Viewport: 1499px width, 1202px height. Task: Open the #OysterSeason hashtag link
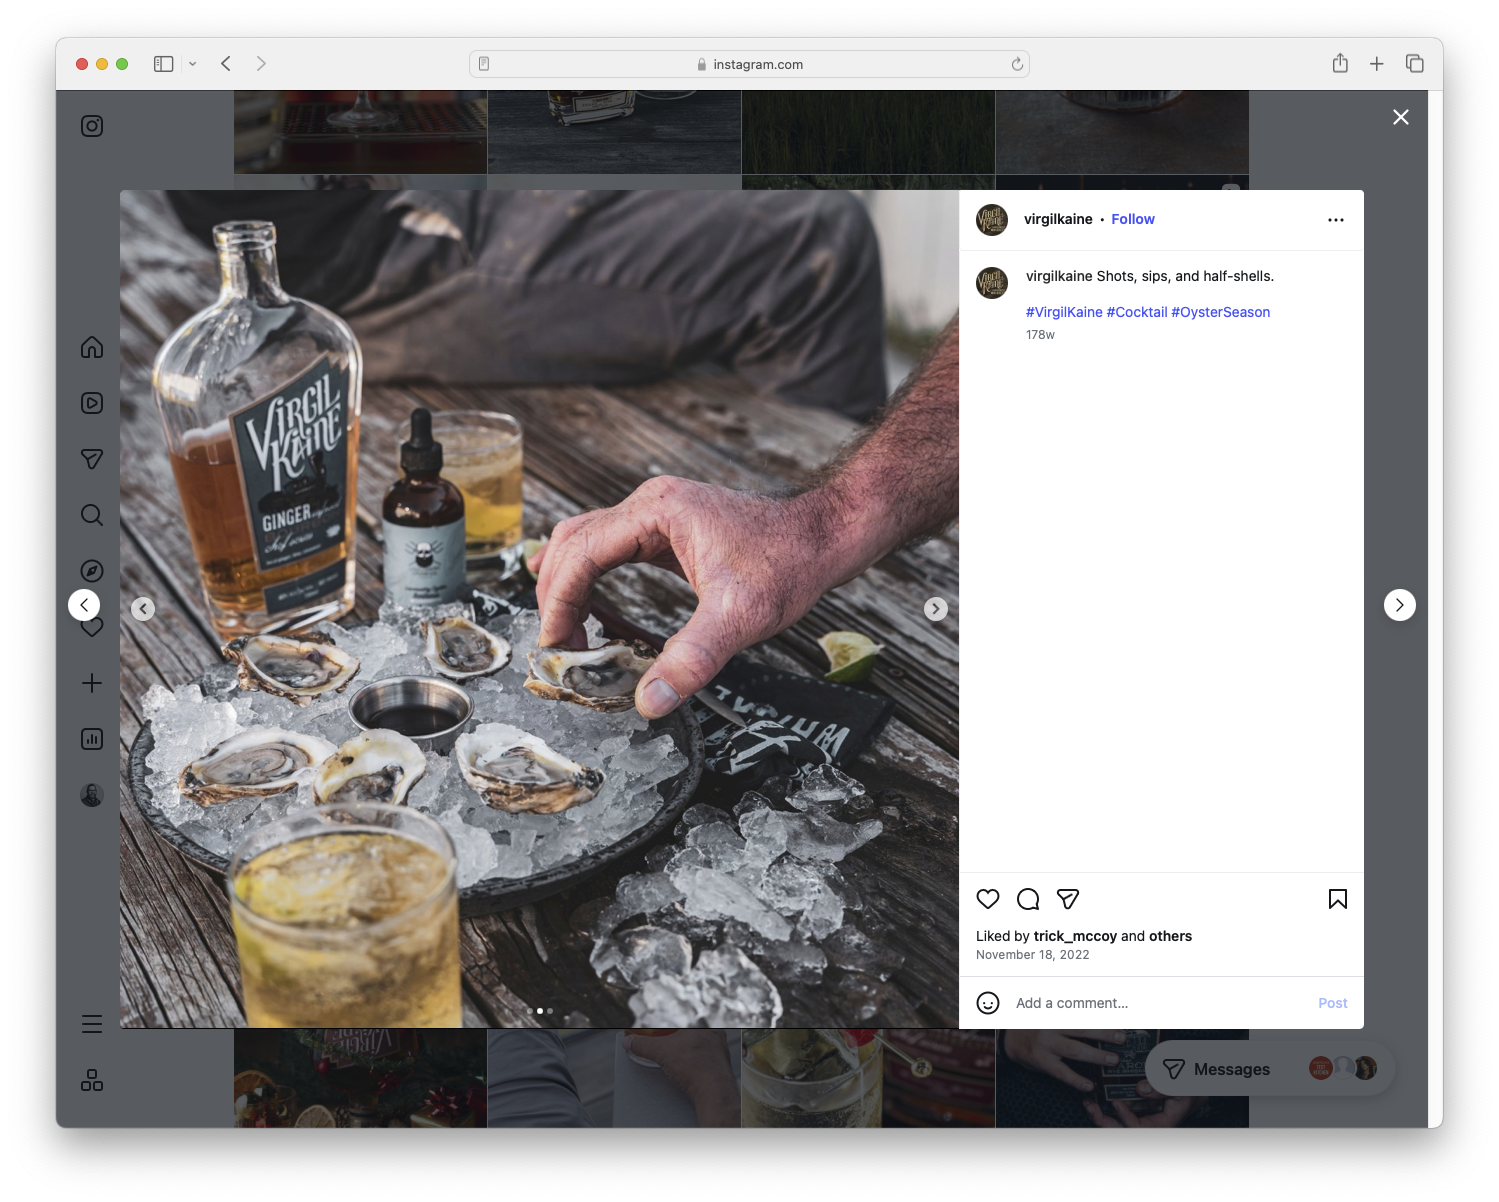[x=1221, y=311]
